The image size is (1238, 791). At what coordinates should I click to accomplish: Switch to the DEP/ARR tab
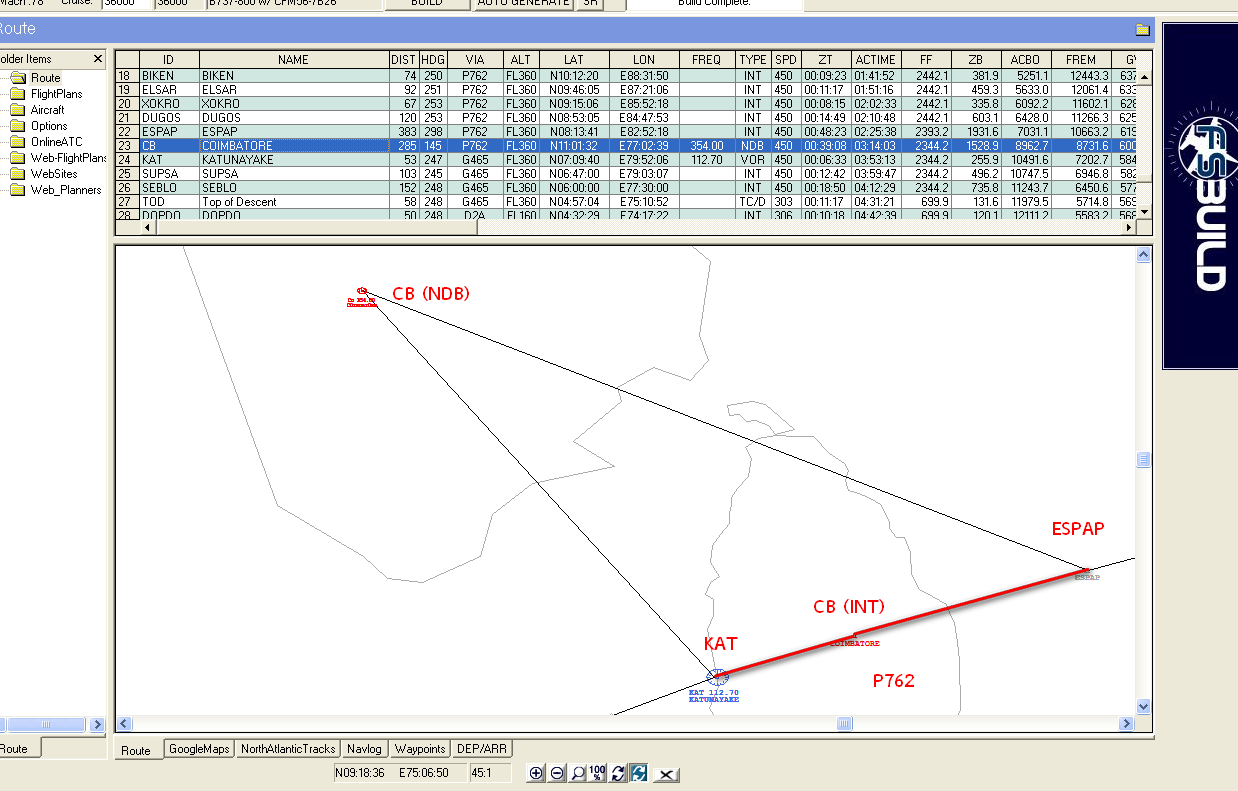tap(482, 749)
